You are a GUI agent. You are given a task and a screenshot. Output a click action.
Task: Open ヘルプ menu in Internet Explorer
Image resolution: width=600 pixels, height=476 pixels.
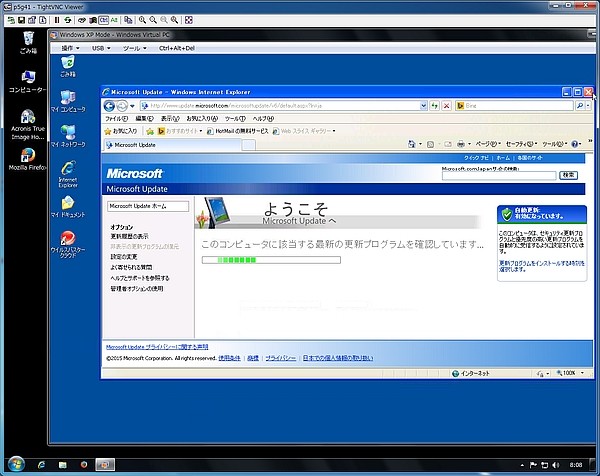(x=263, y=119)
